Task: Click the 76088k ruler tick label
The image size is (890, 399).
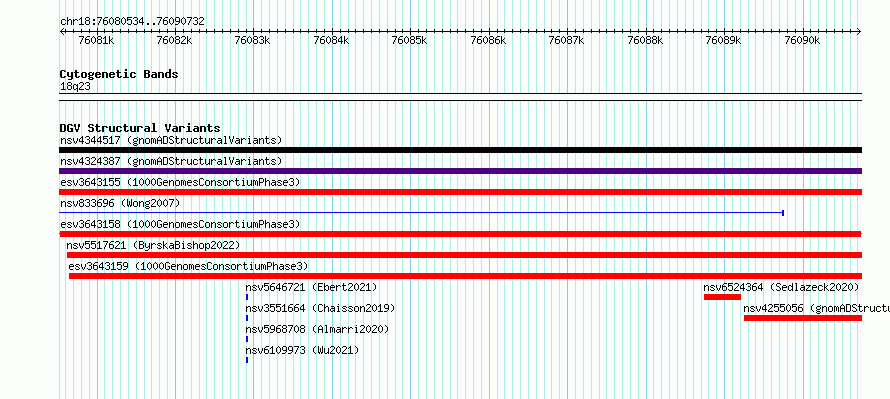Action: (645, 40)
